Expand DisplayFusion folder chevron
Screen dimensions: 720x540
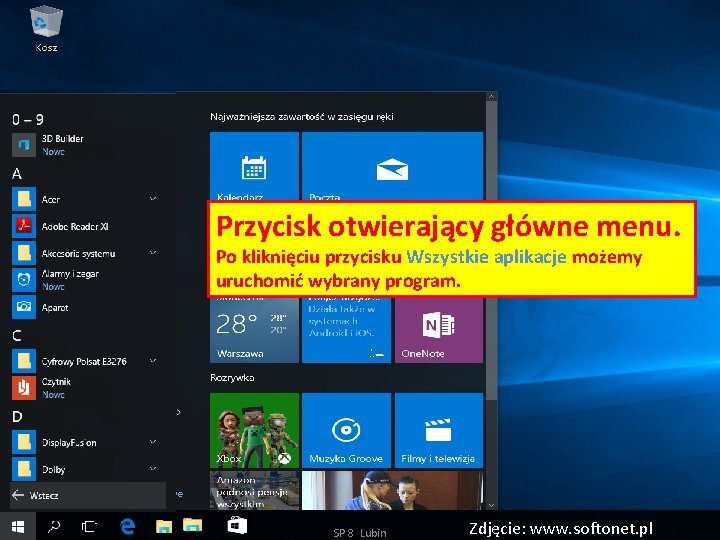point(153,442)
